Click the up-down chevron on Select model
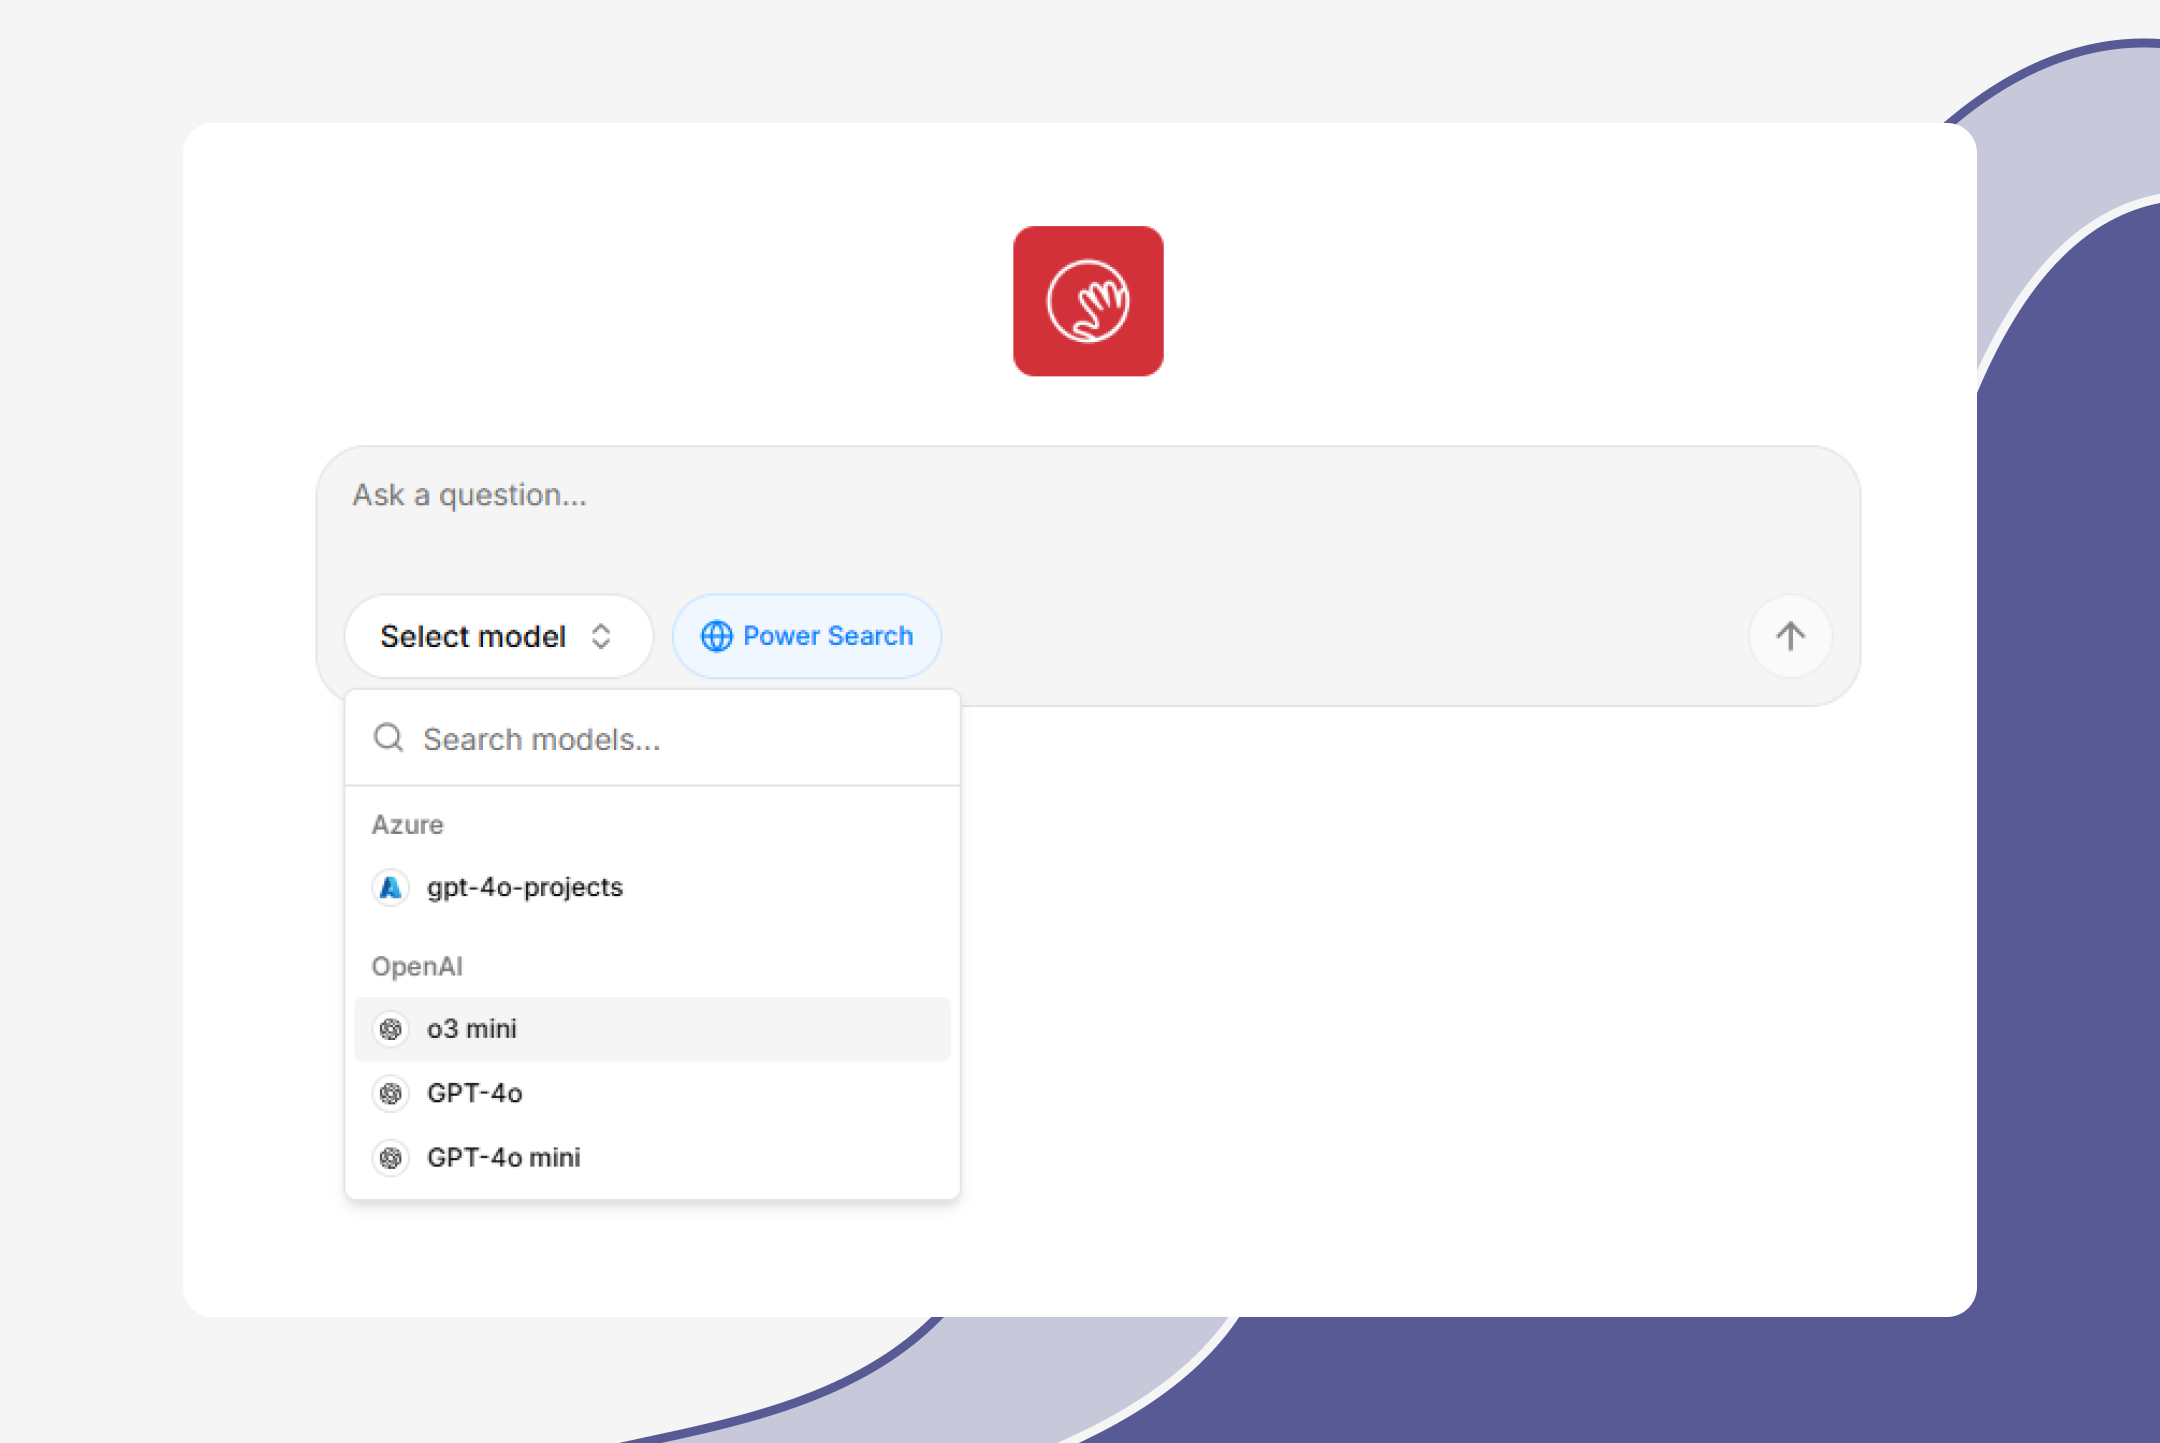The width and height of the screenshot is (2160, 1443). (601, 636)
